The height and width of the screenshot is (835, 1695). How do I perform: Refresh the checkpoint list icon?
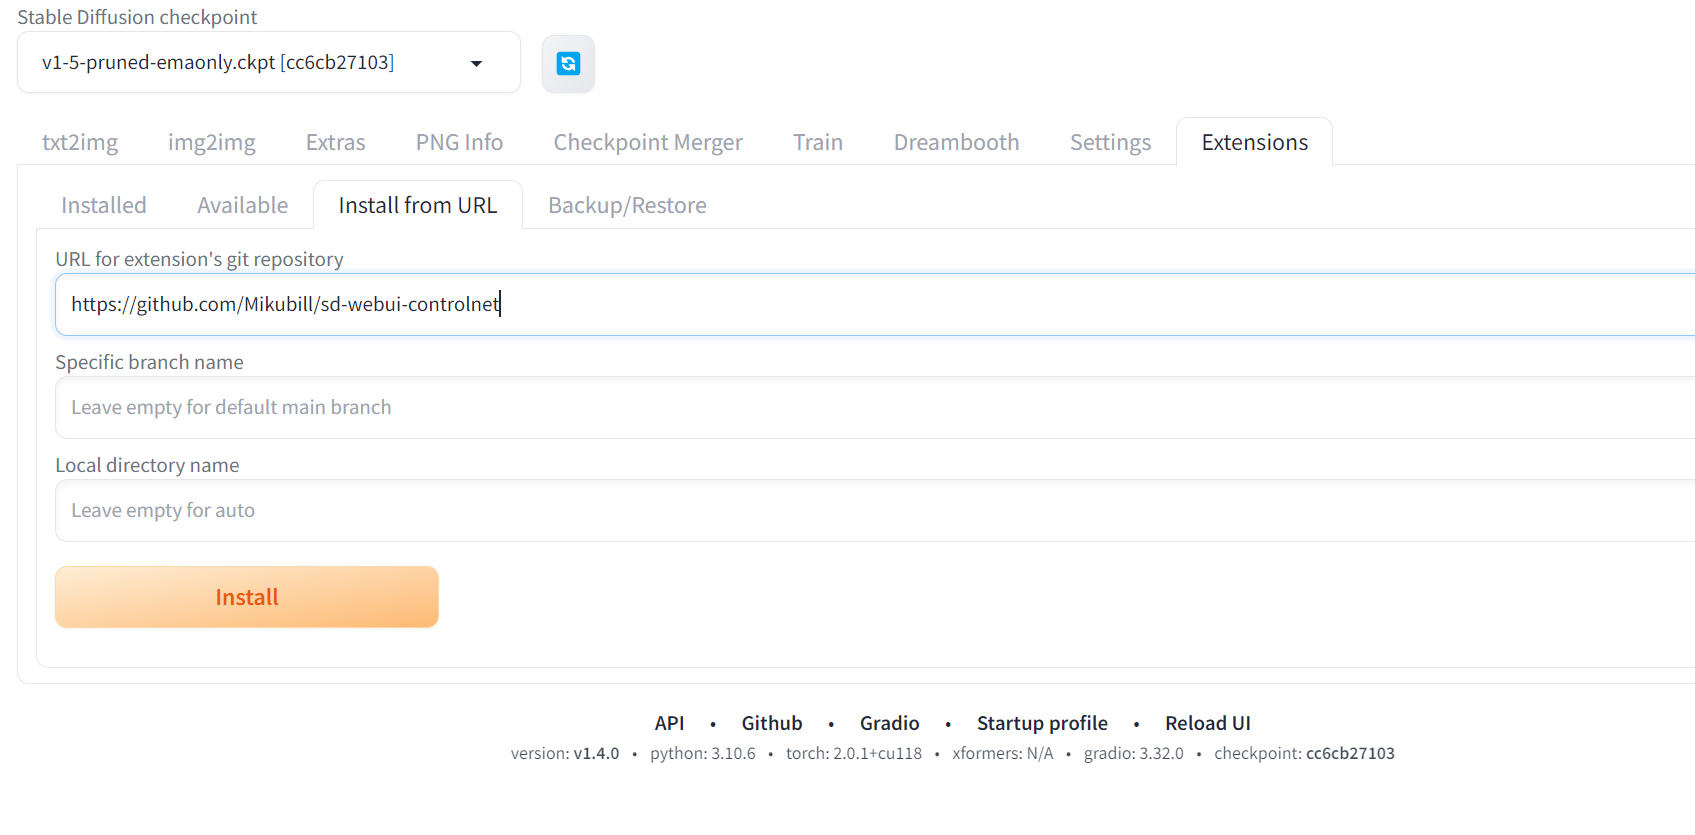point(568,64)
